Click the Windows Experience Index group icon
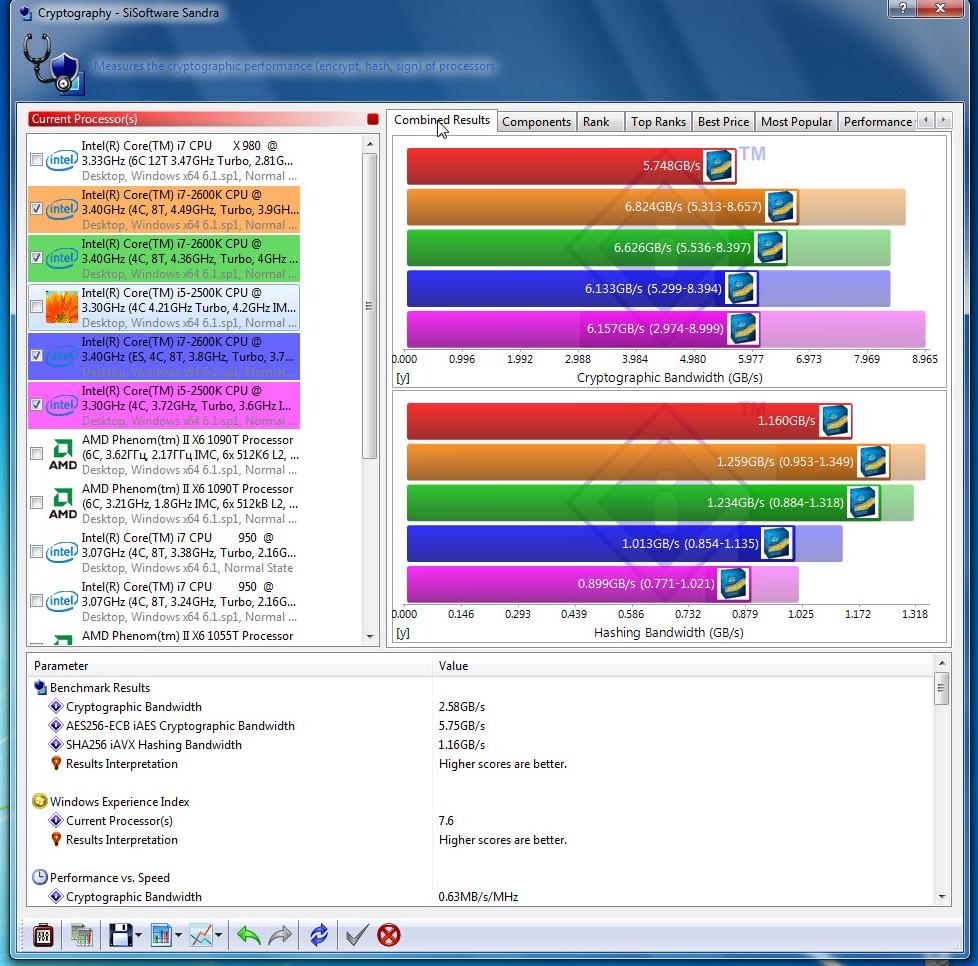978x966 pixels. tap(40, 801)
